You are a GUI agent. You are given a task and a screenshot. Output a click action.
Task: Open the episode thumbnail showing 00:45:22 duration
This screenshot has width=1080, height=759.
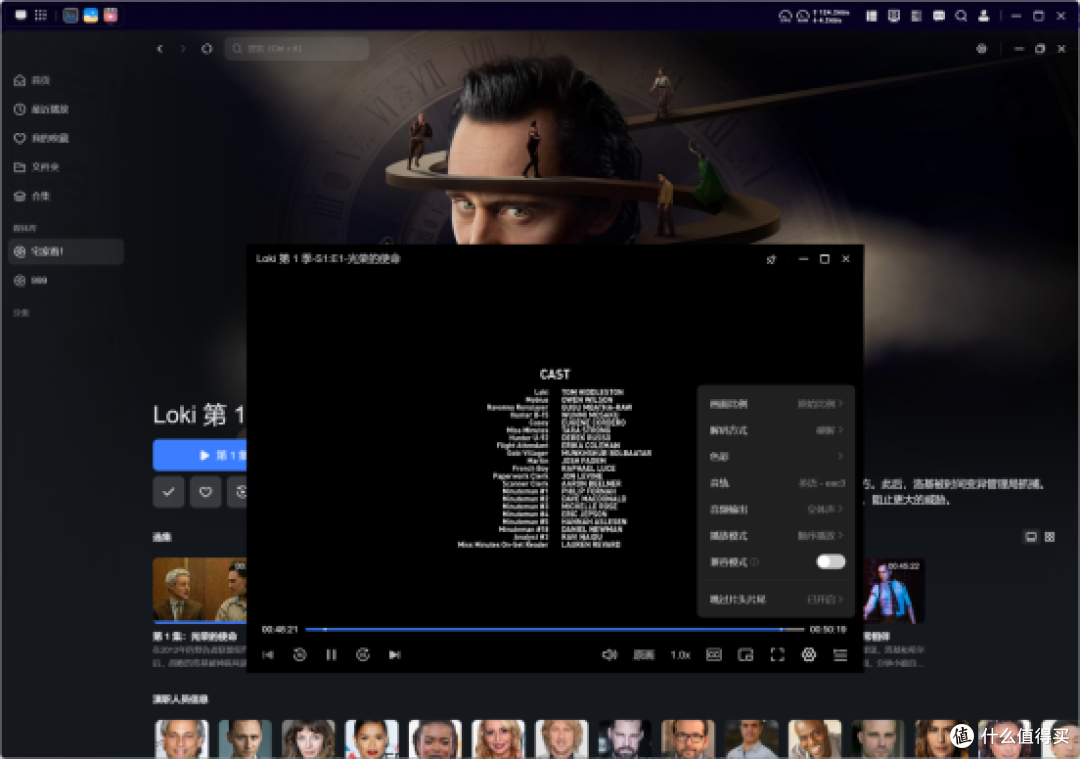[893, 590]
